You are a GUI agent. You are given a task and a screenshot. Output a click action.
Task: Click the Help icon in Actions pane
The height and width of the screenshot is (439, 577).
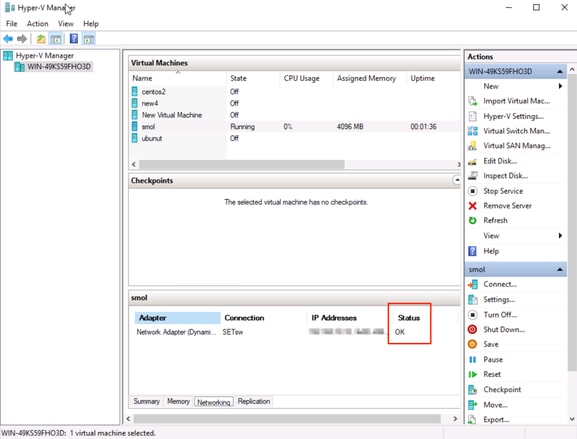[x=472, y=251]
